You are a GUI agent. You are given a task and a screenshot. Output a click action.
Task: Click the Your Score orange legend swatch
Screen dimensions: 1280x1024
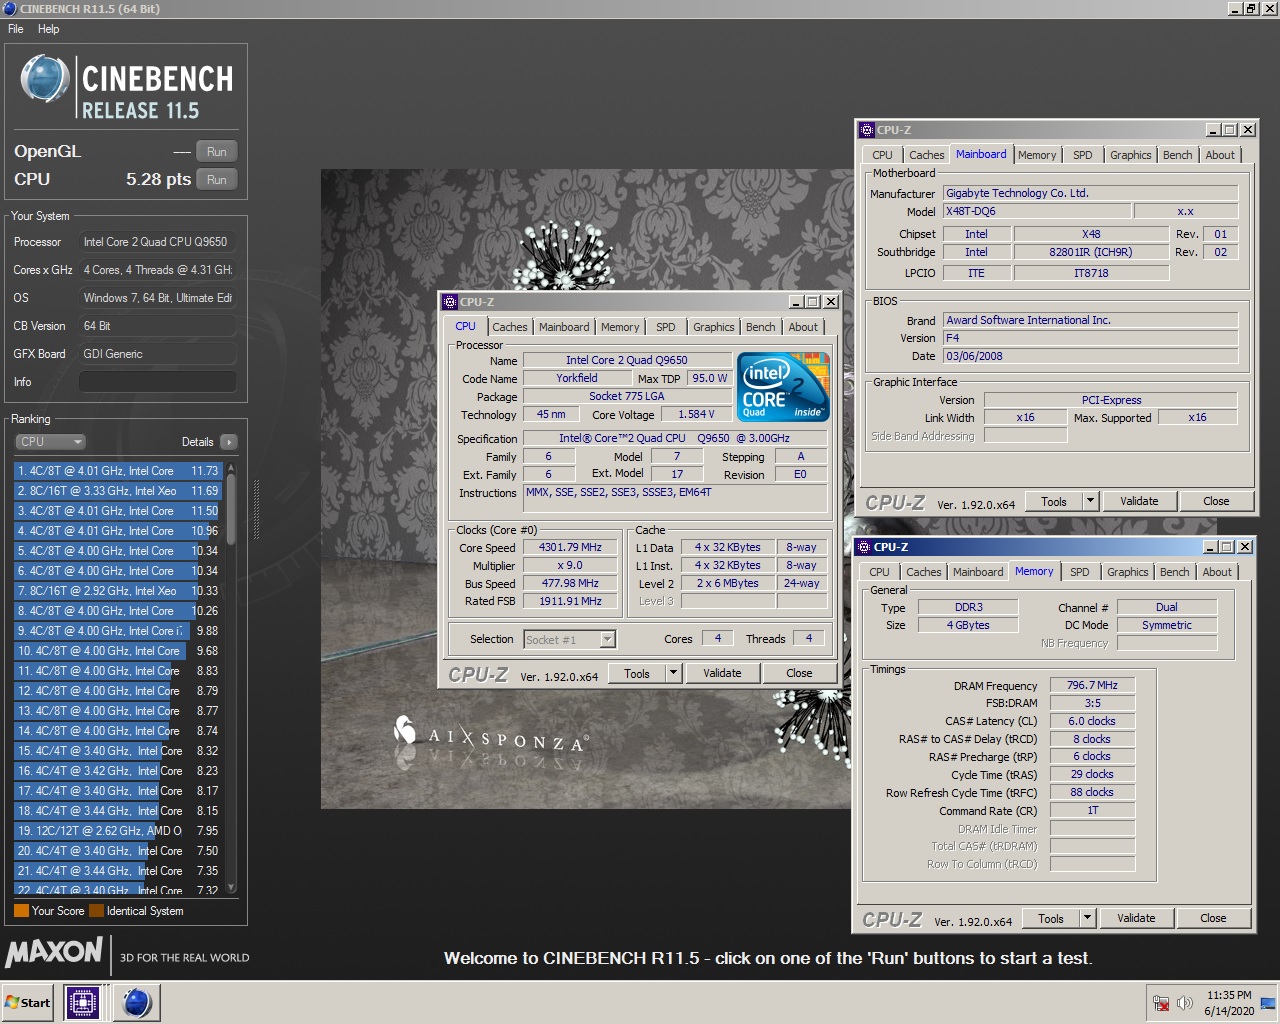[x=21, y=911]
